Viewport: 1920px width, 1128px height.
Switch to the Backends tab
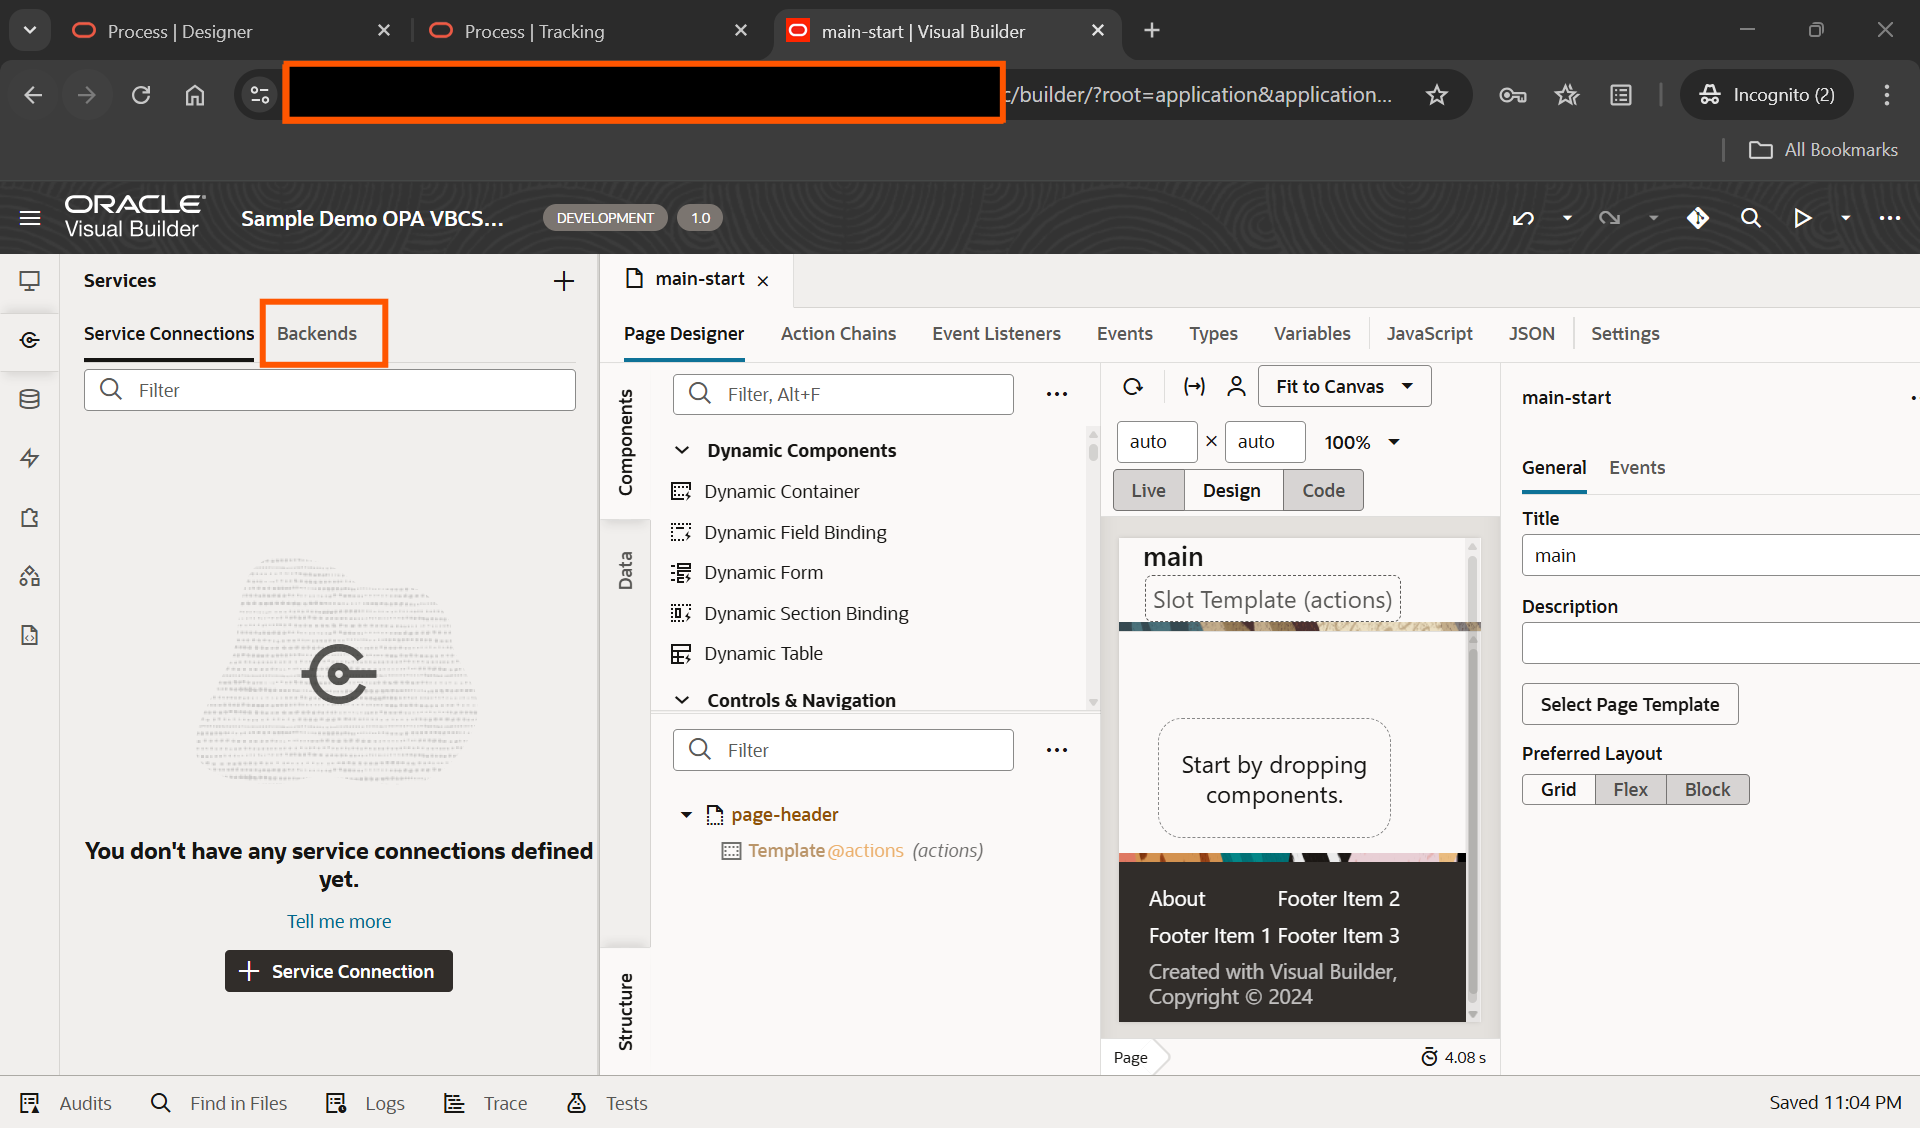point(317,334)
